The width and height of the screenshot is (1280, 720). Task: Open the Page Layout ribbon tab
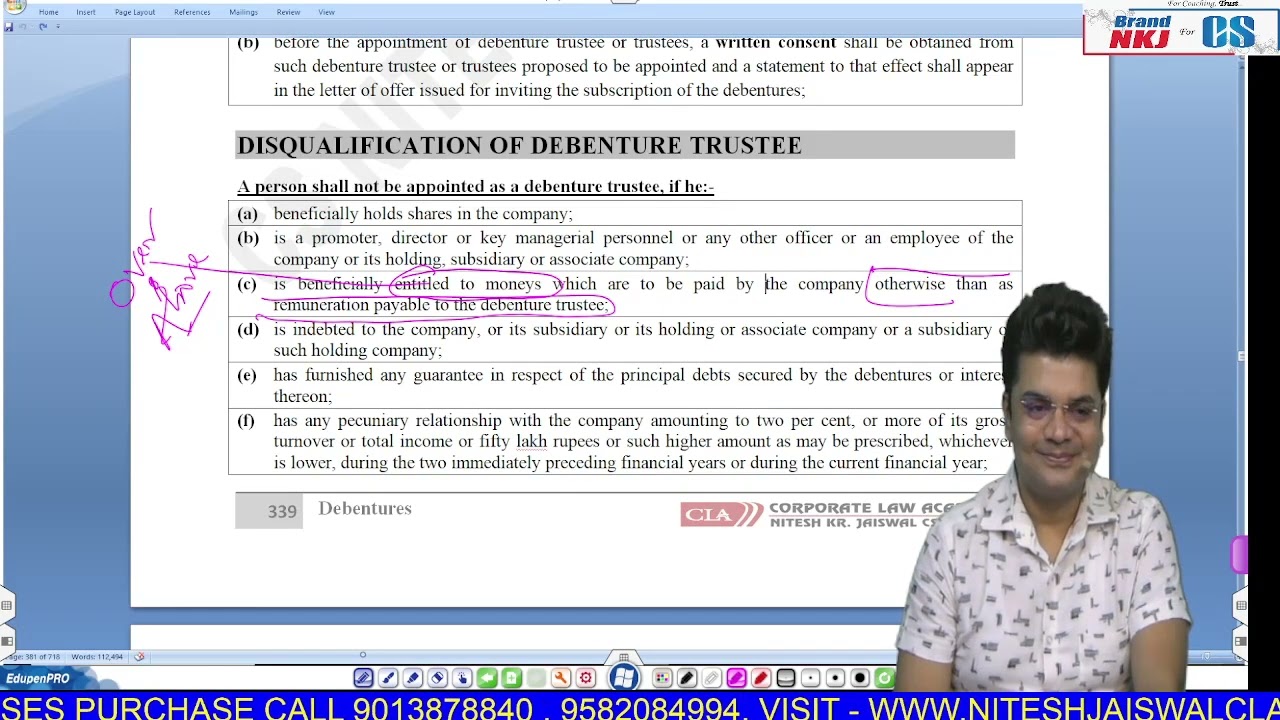tap(134, 12)
